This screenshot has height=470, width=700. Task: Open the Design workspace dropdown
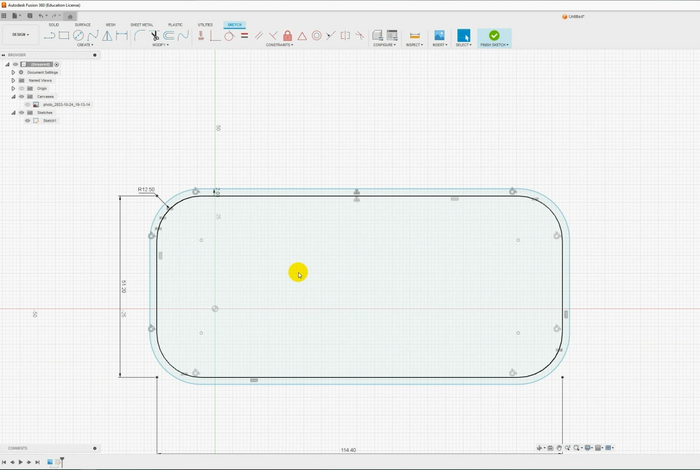coord(19,35)
